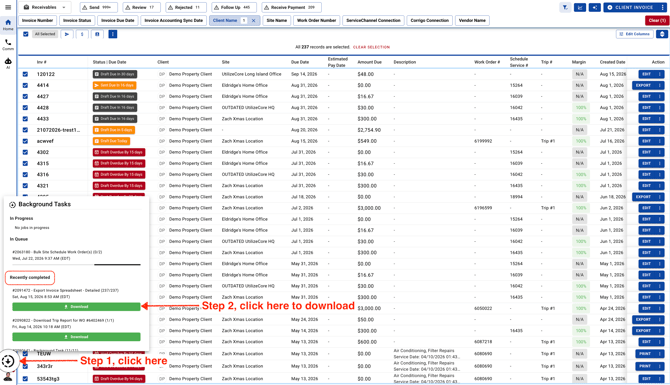Click the queued Bulk Site Schedule progress bar
The image size is (670, 385).
(x=76, y=265)
